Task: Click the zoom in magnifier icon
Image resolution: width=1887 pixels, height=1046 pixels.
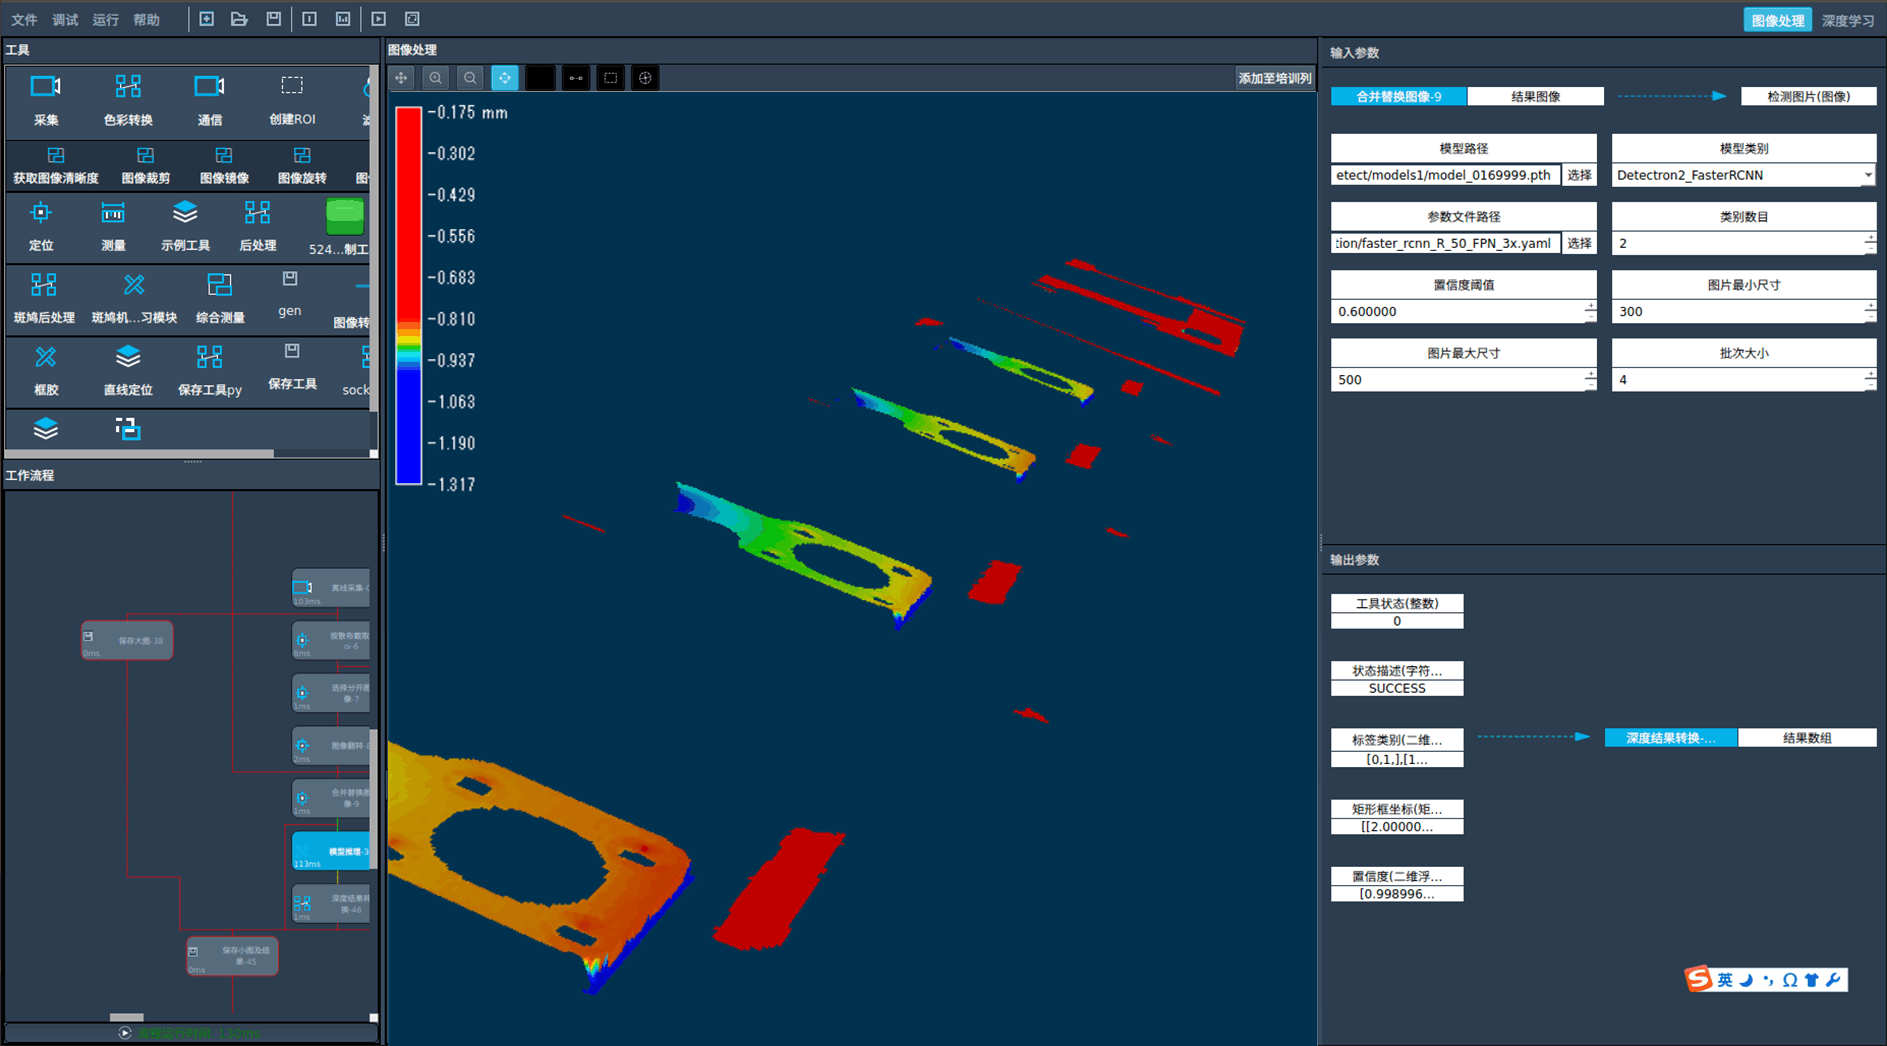Action: (x=436, y=78)
